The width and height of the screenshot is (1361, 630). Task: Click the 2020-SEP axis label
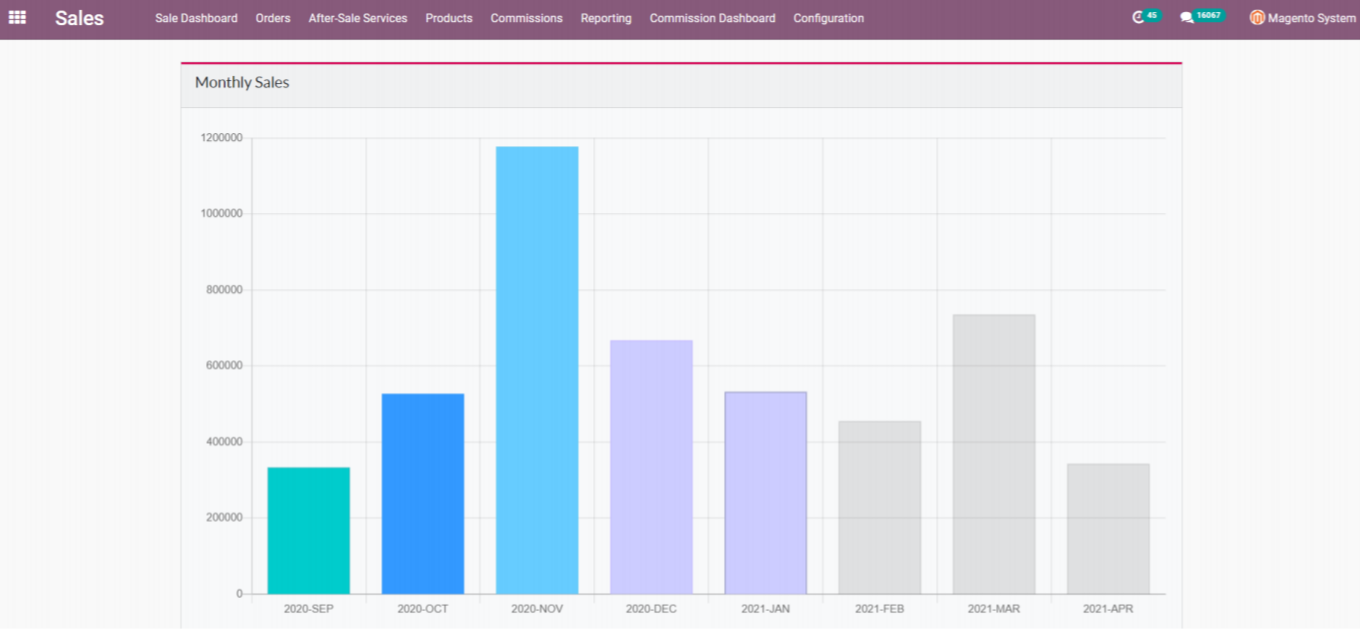coord(309,608)
